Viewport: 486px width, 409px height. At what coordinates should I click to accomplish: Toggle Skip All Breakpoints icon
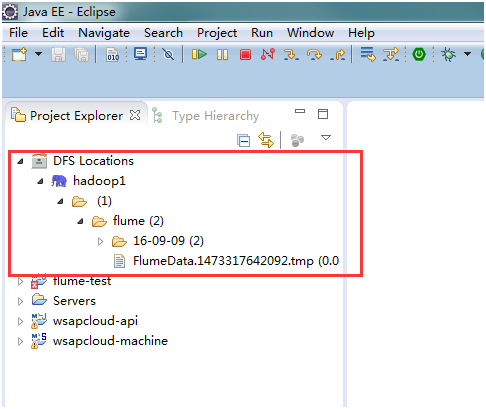[x=168, y=54]
